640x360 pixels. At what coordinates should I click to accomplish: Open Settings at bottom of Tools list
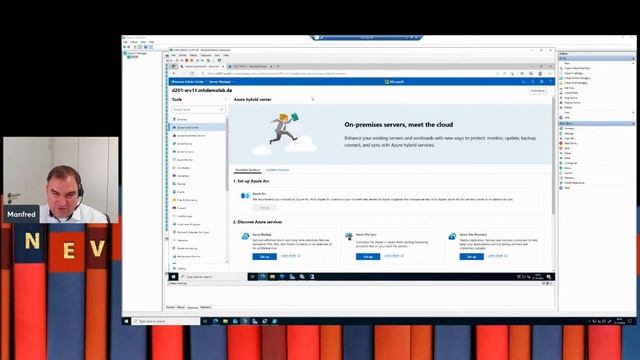coord(181,269)
